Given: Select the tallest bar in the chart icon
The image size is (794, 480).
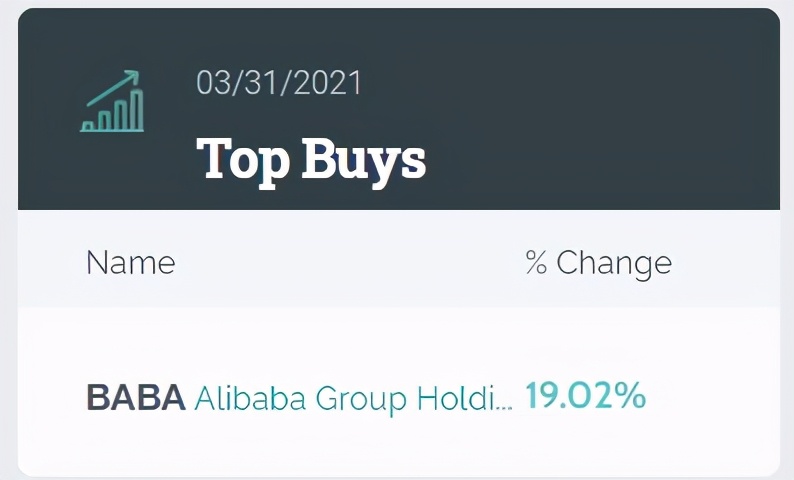Looking at the screenshot, I should coord(137,109).
